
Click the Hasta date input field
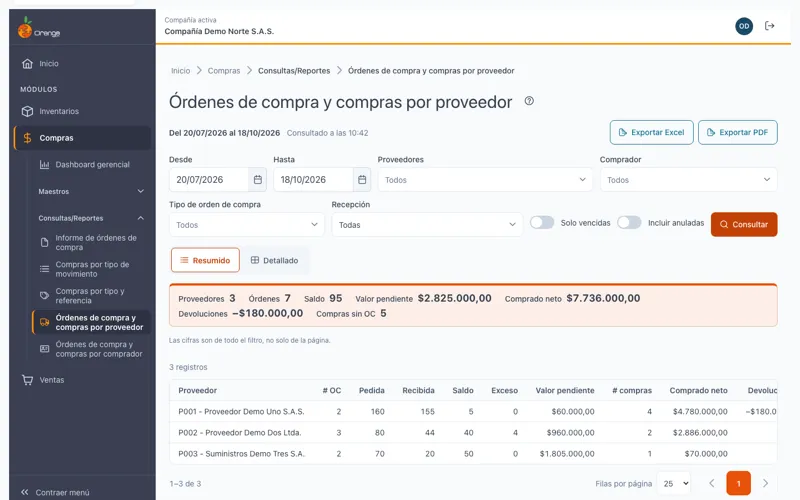[314, 180]
